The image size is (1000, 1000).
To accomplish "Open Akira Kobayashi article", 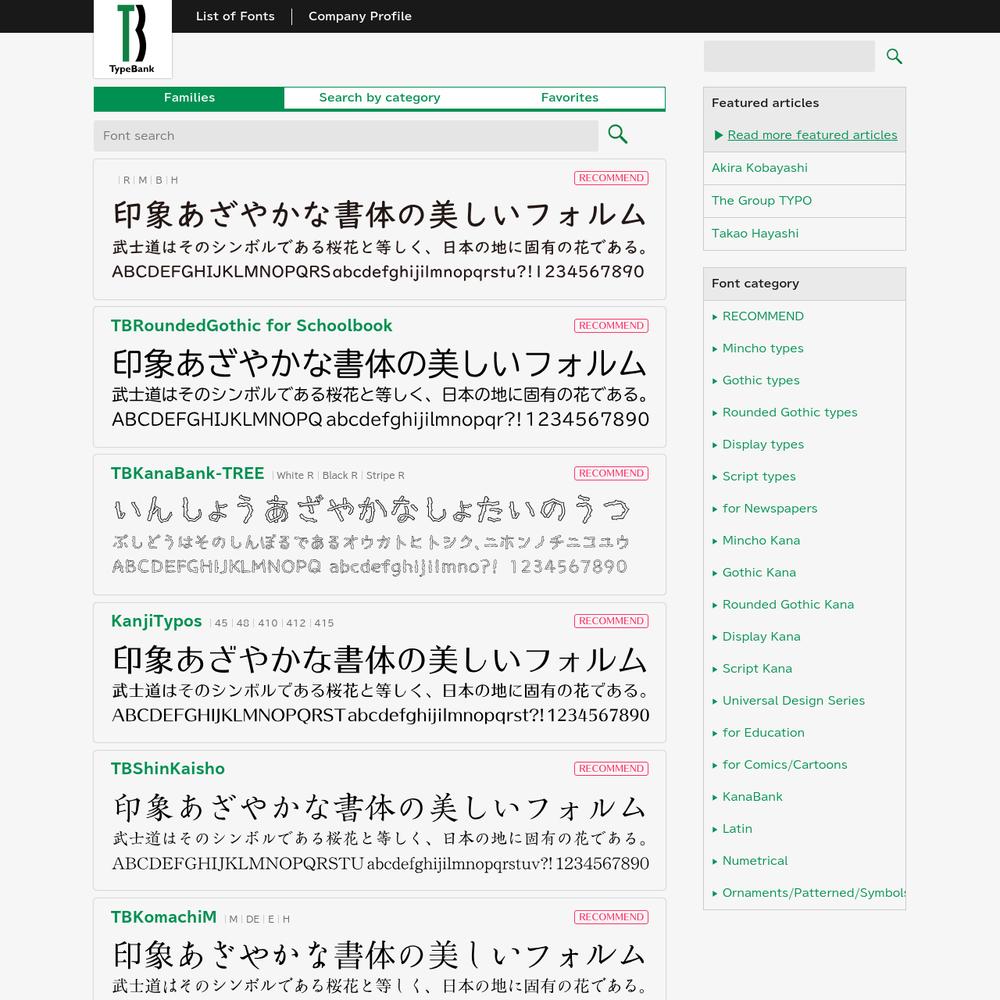I will [760, 168].
